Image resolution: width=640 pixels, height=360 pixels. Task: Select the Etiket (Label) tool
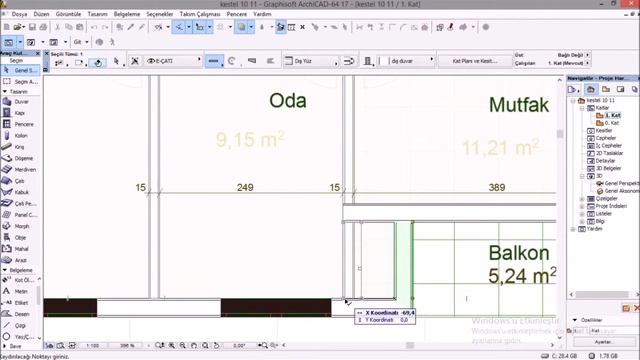tap(20, 303)
